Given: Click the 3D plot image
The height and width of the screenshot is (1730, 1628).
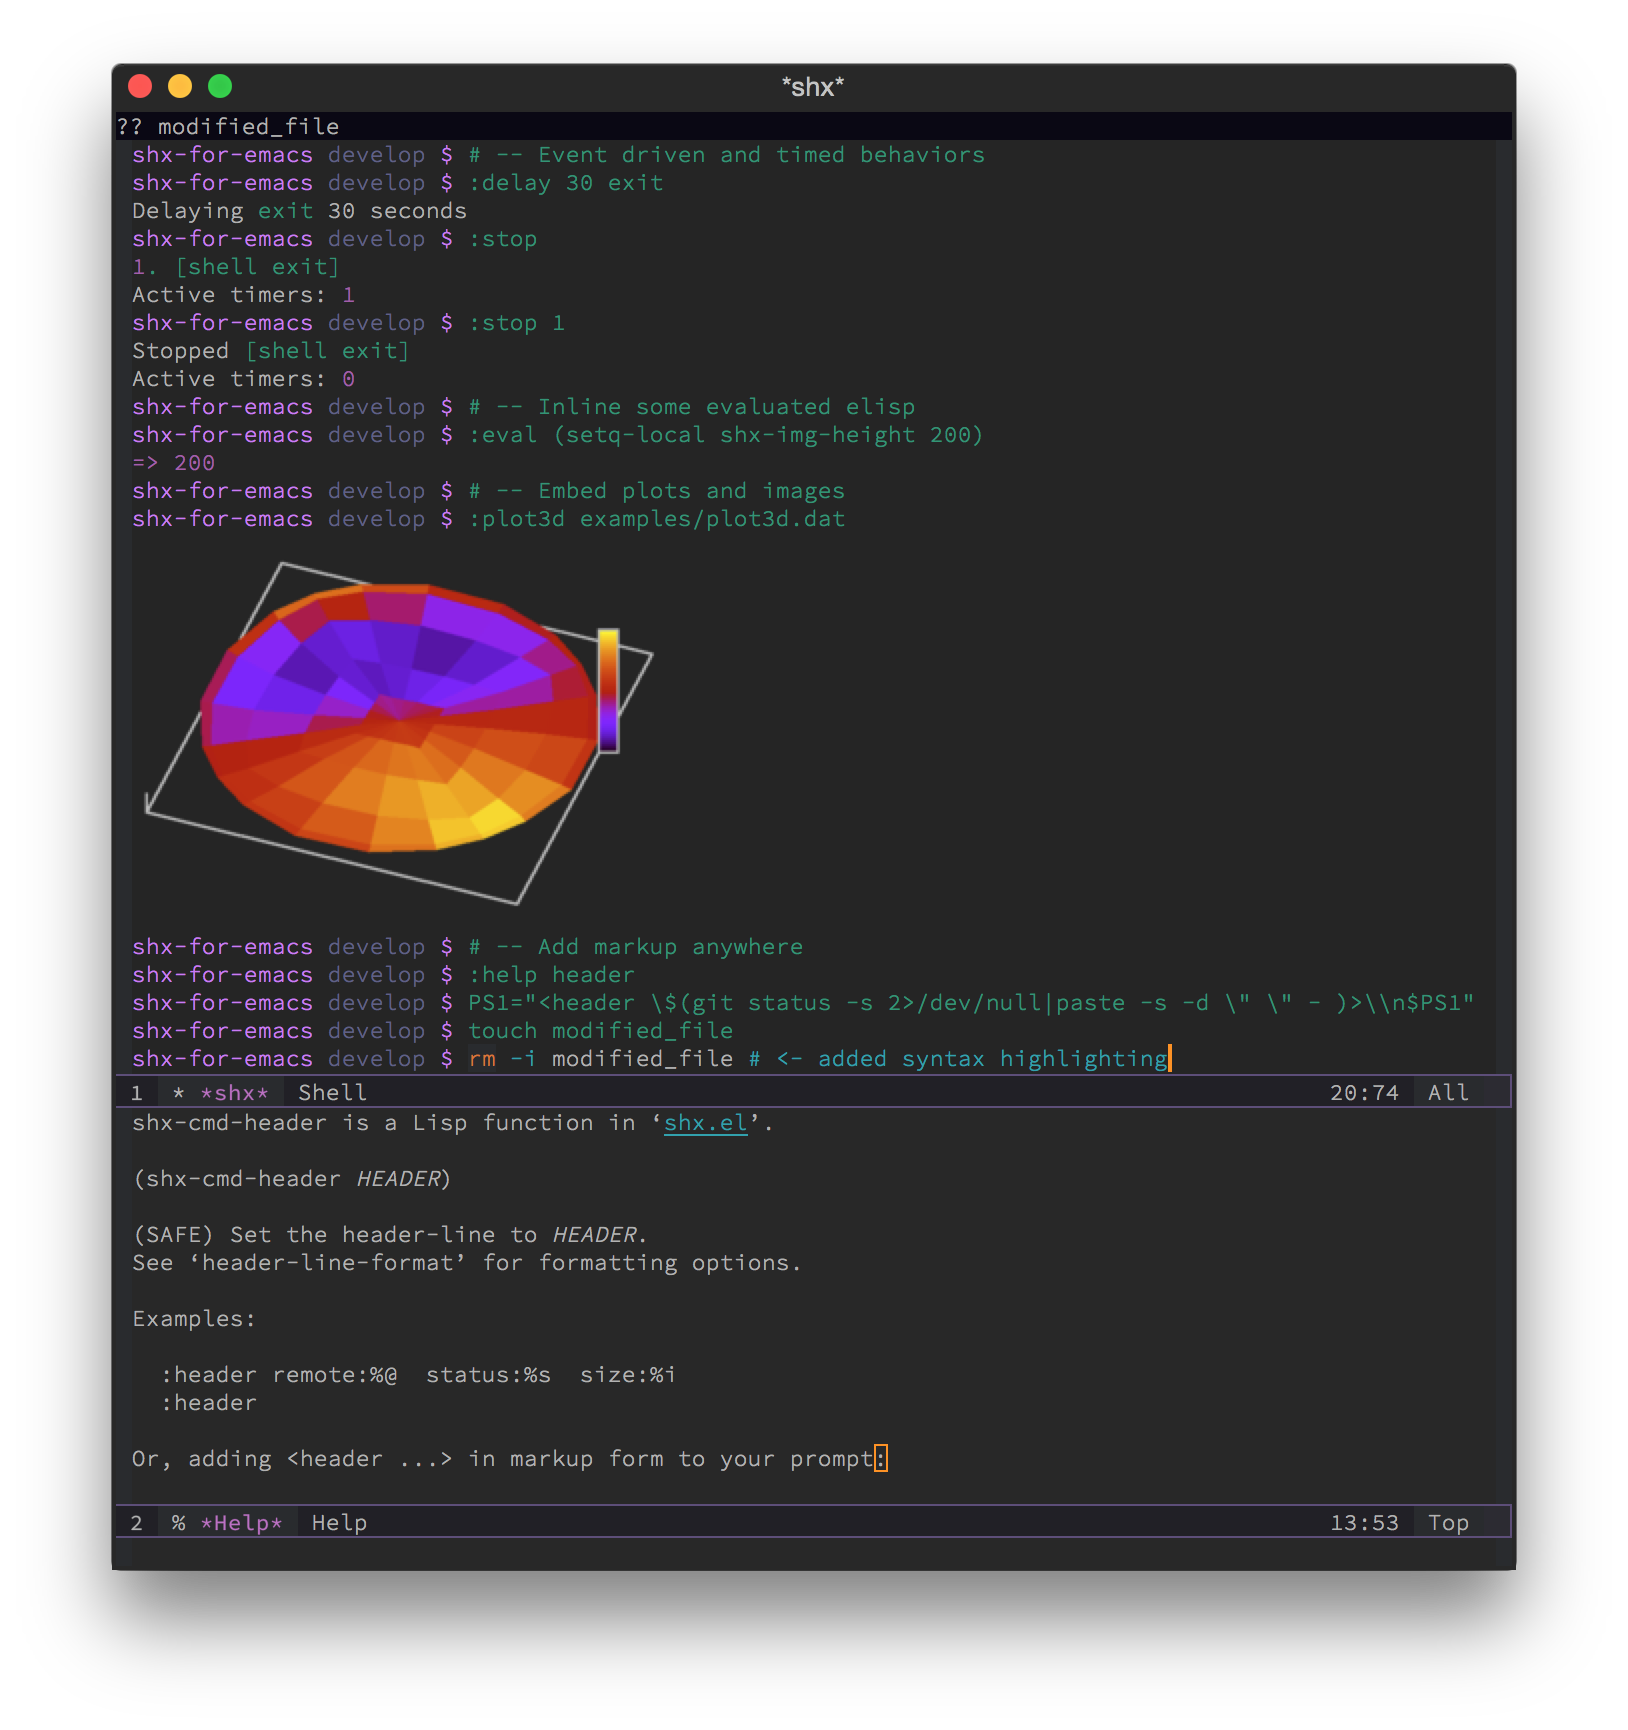Looking at the screenshot, I should click(x=400, y=733).
